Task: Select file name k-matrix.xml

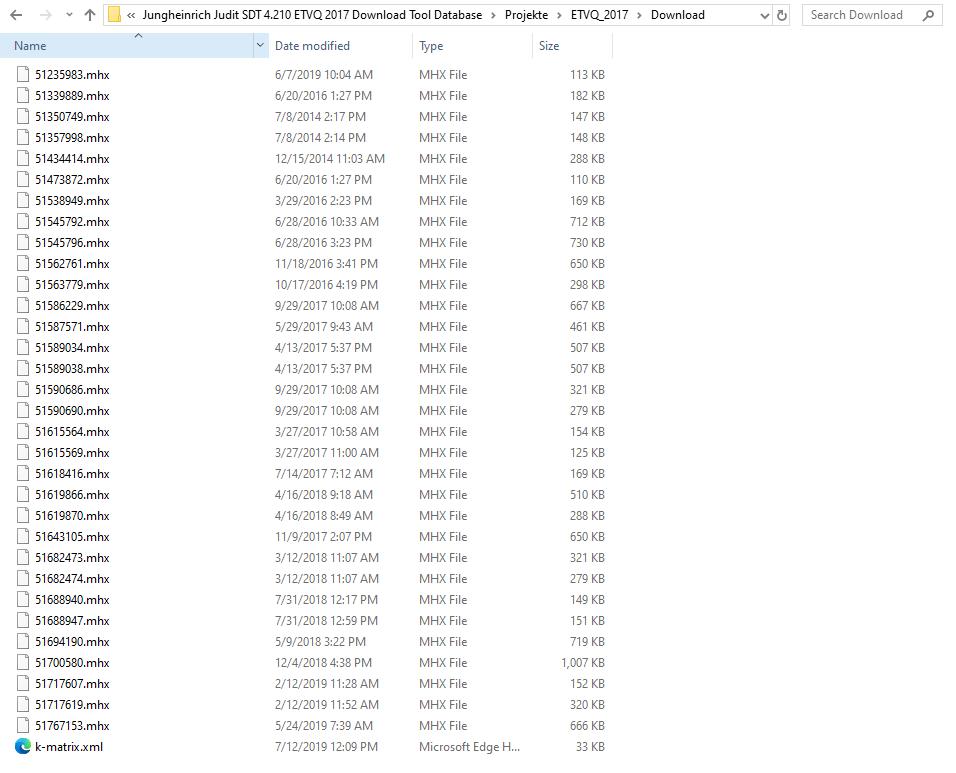Action: (x=69, y=747)
